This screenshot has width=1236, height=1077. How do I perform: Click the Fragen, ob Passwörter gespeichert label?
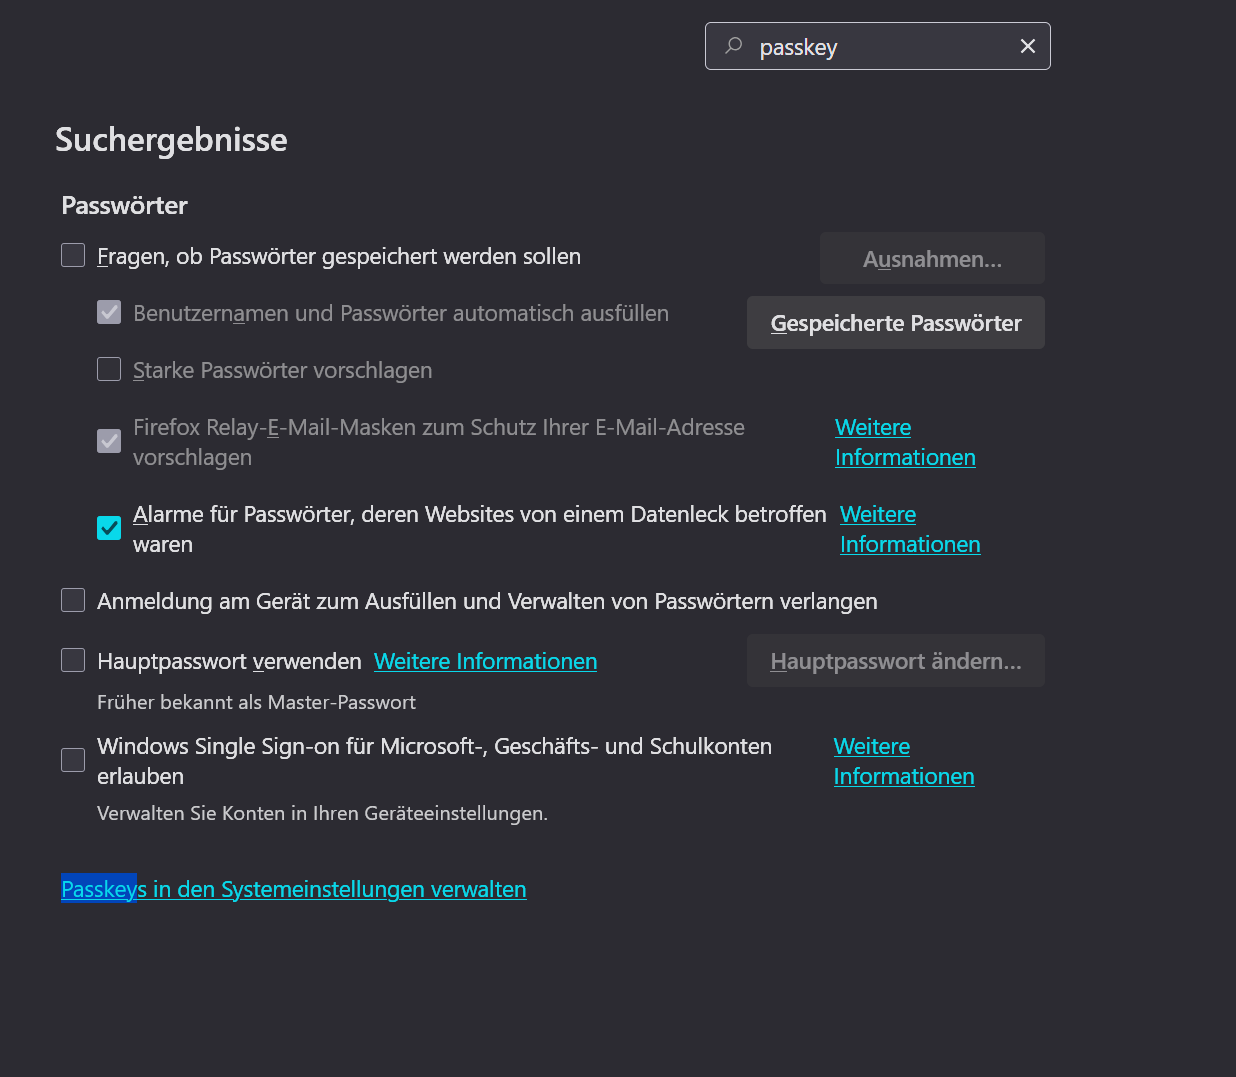(x=339, y=257)
